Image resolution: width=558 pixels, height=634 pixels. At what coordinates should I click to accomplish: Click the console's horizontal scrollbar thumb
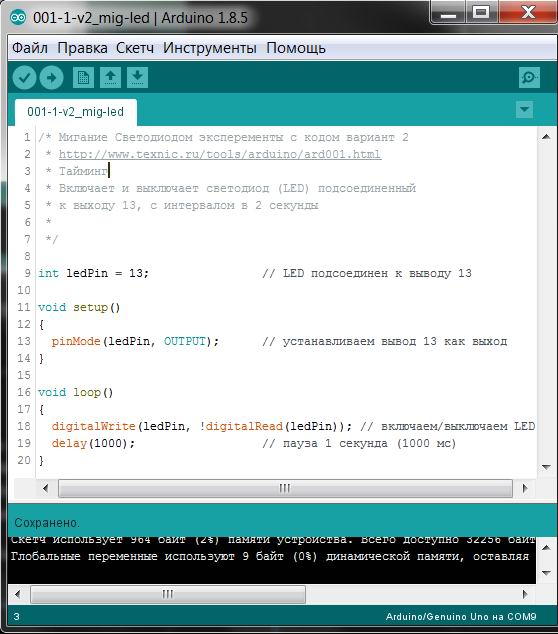tap(168, 594)
